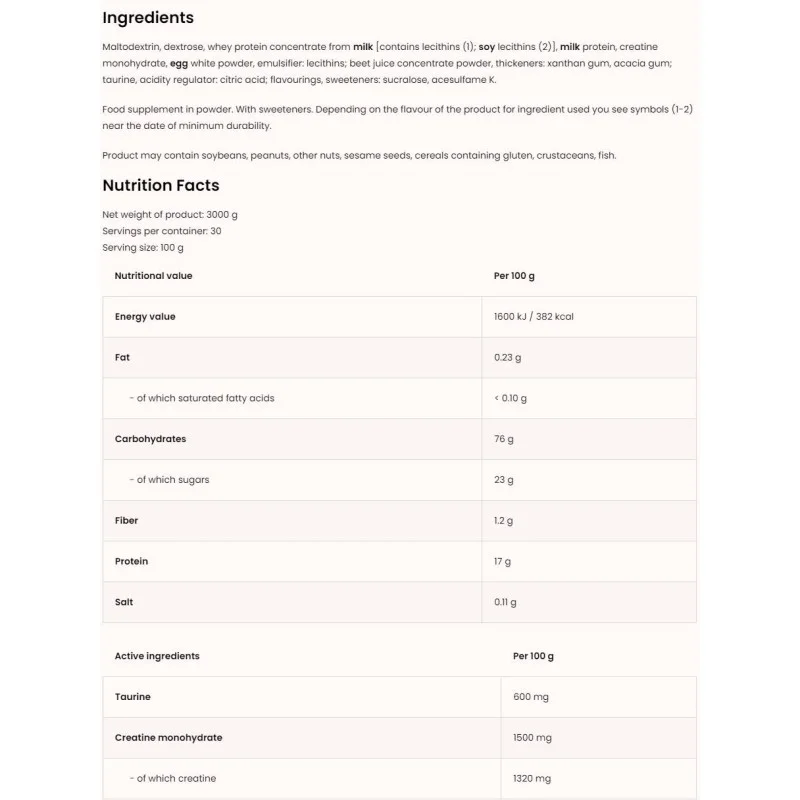Select the 1320 mg creatine value
Image resolution: width=800 pixels, height=800 pixels.
pyautogui.click(x=532, y=779)
